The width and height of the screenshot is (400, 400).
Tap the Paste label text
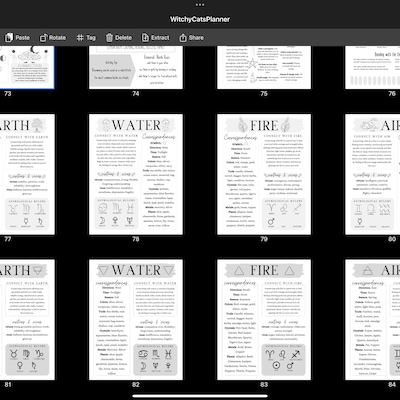click(x=22, y=38)
